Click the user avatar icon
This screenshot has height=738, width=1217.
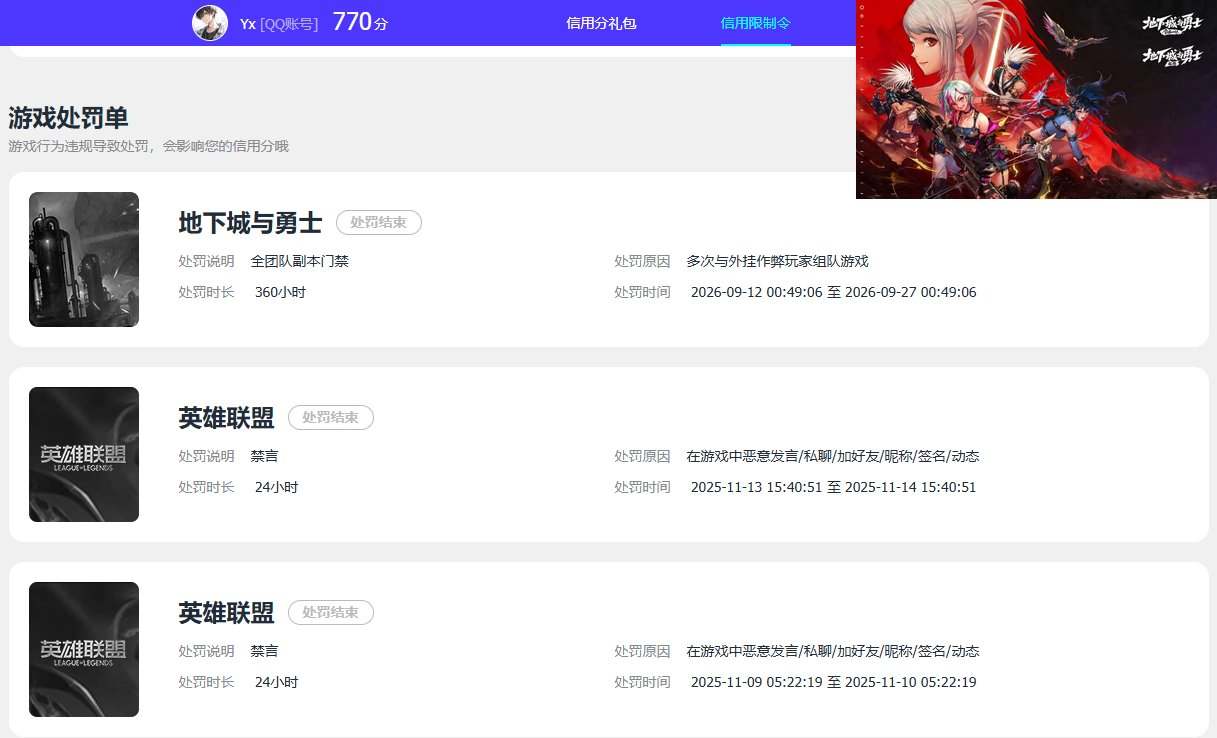[x=210, y=23]
